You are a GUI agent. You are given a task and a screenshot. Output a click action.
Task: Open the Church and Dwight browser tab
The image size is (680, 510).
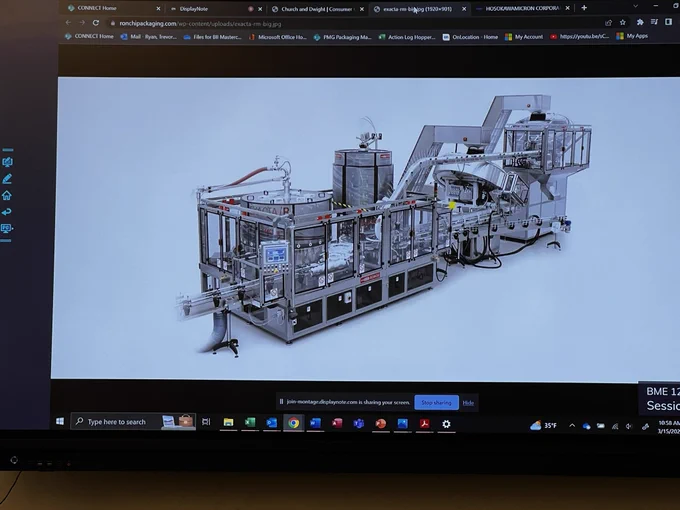tap(317, 9)
